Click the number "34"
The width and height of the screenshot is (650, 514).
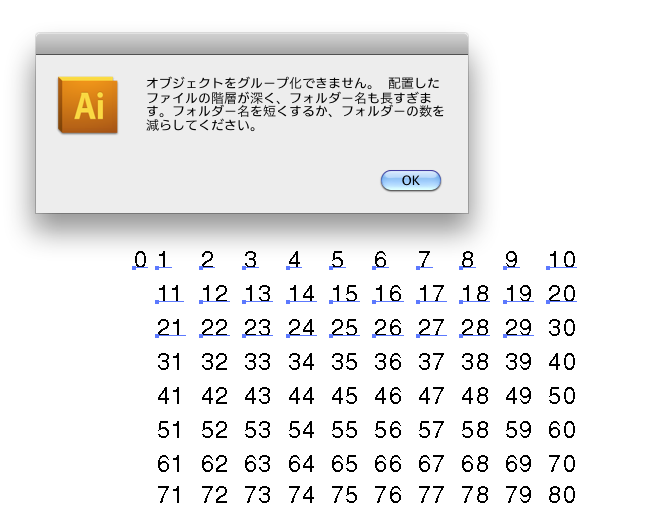301,362
